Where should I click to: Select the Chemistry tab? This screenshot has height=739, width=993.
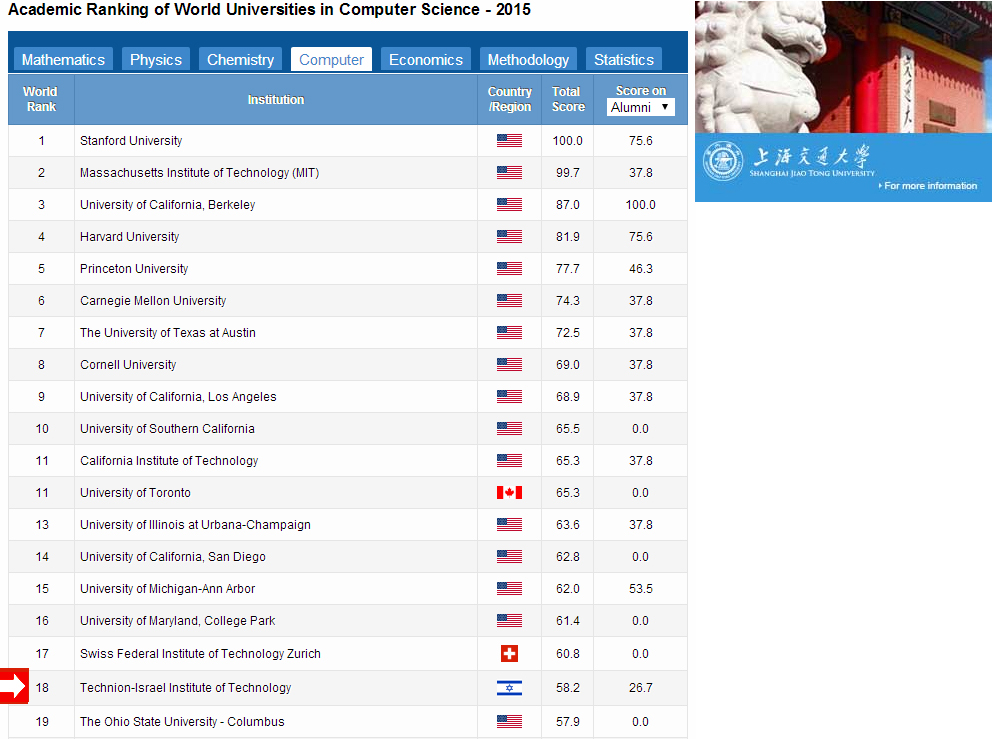pyautogui.click(x=241, y=60)
